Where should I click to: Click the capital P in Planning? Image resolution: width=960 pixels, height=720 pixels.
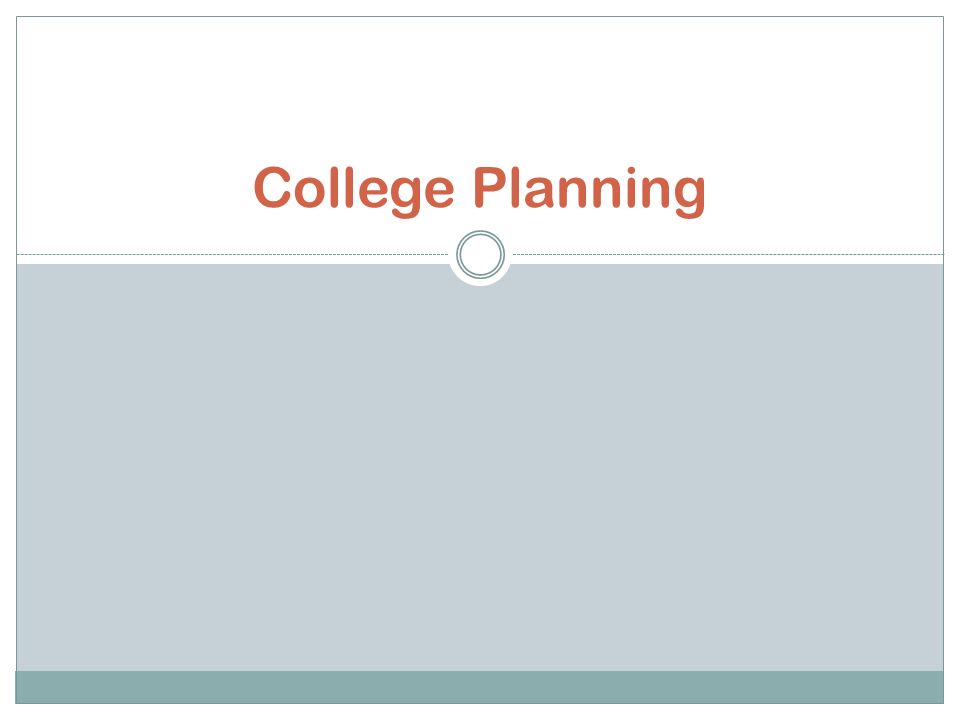click(492, 187)
